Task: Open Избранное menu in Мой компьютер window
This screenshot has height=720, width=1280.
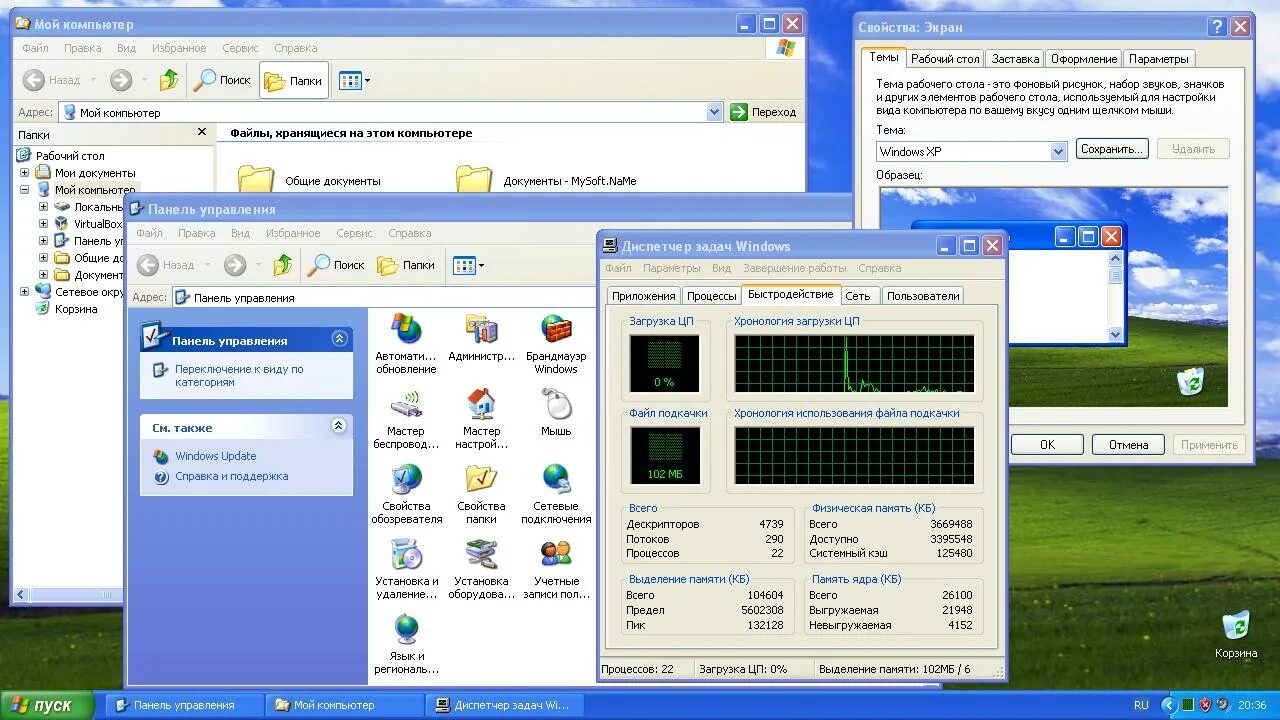Action: pos(179,48)
